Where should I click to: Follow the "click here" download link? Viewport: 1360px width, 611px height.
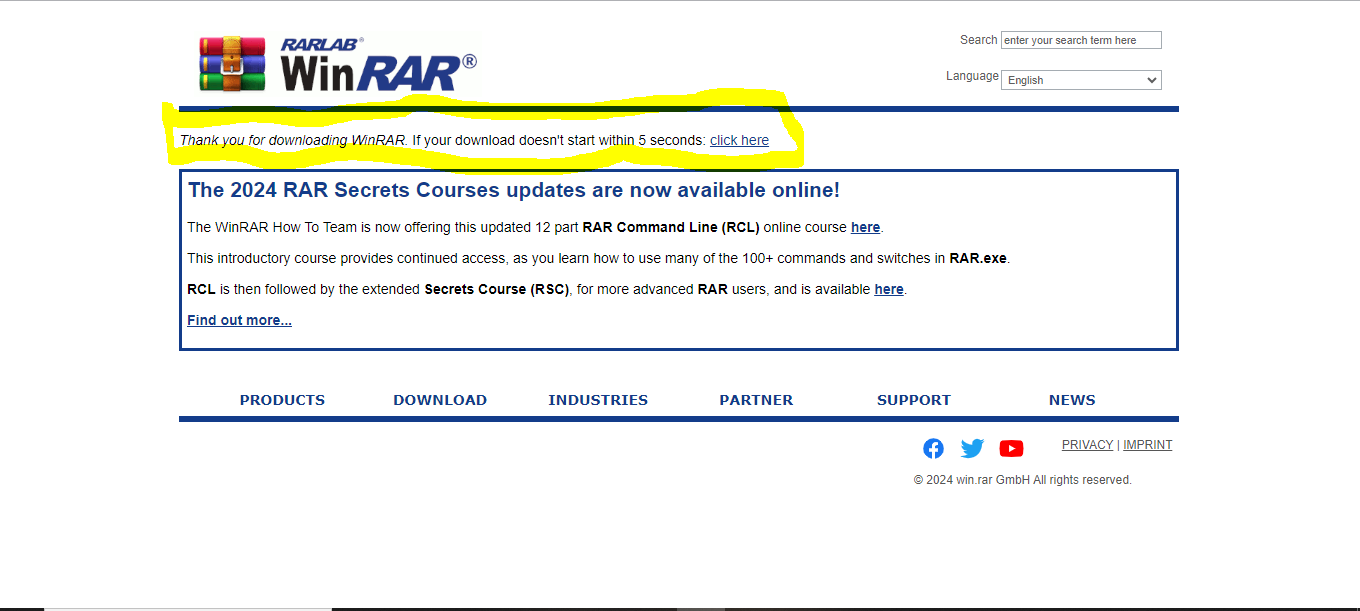(x=739, y=140)
